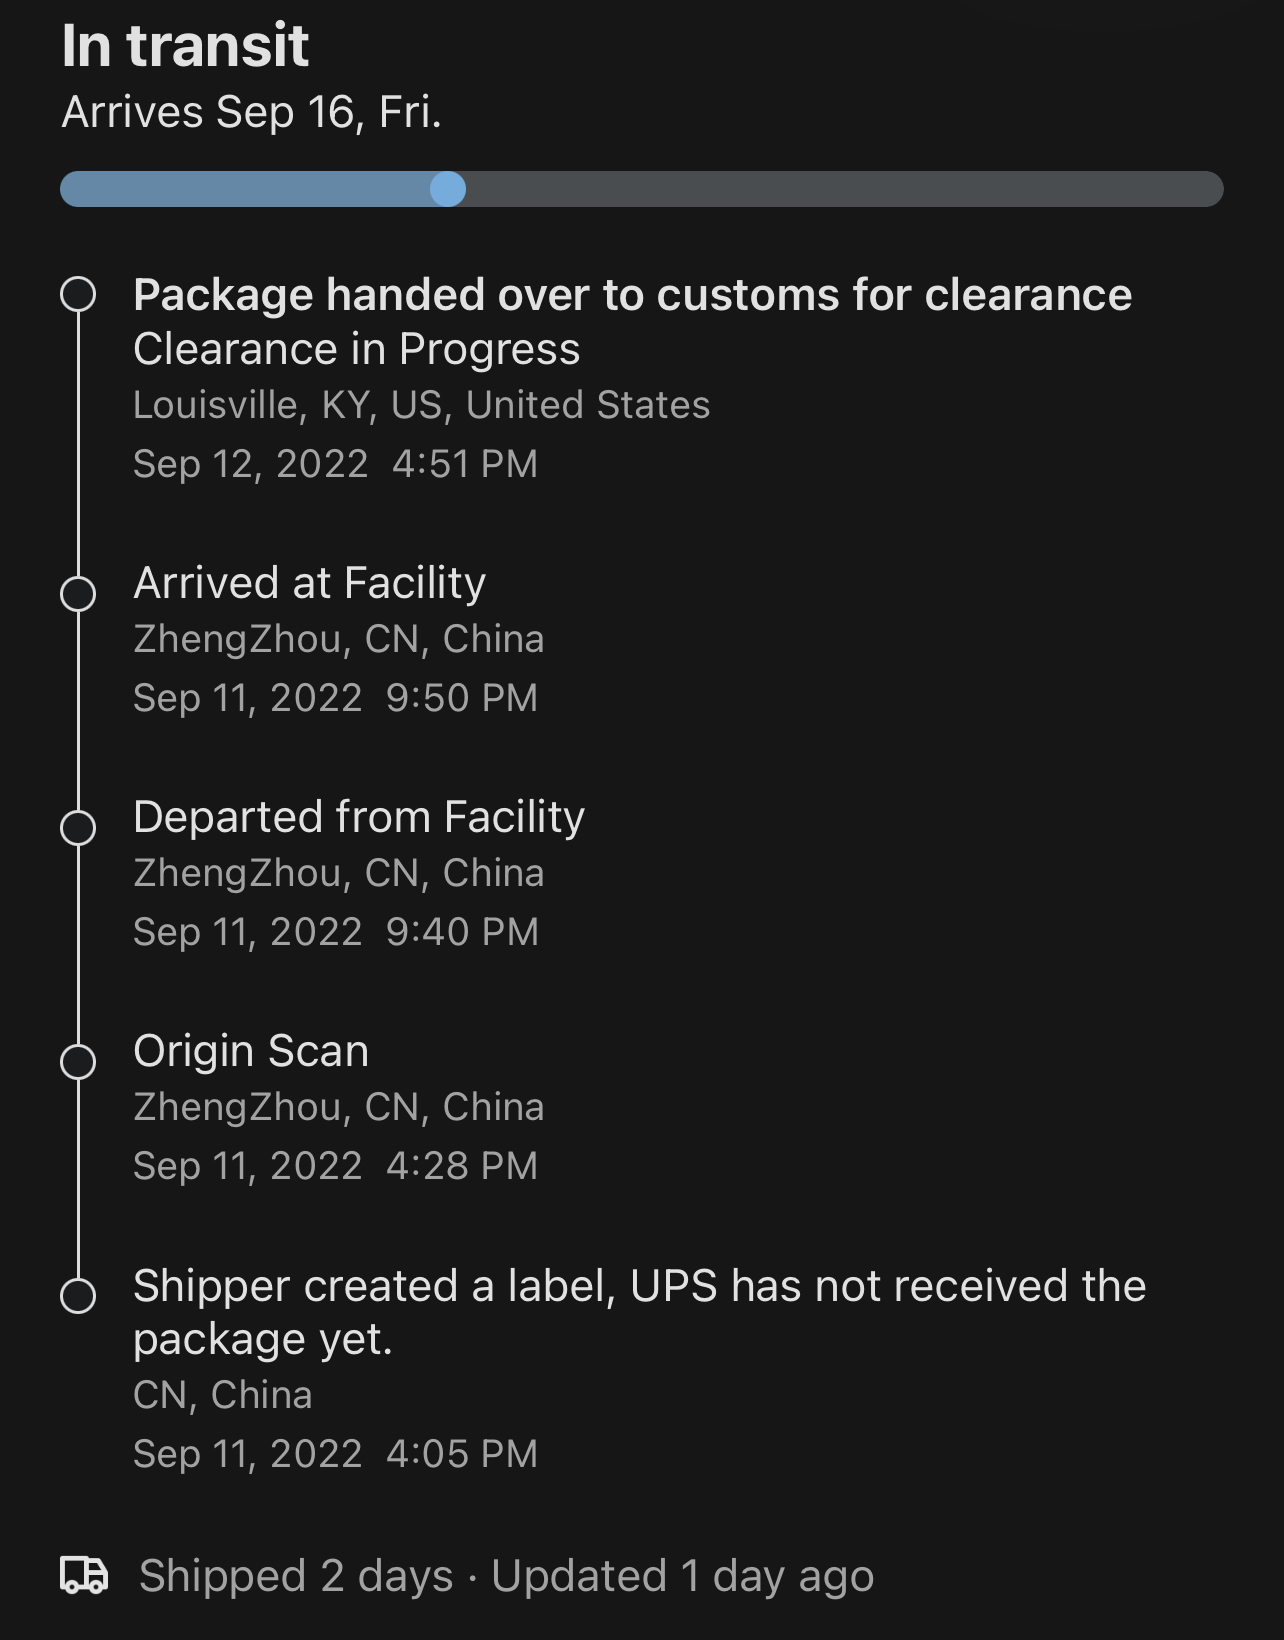Viewport: 1284px width, 1640px height.
Task: Click the unfilled gray progress bar section
Action: [x=840, y=189]
